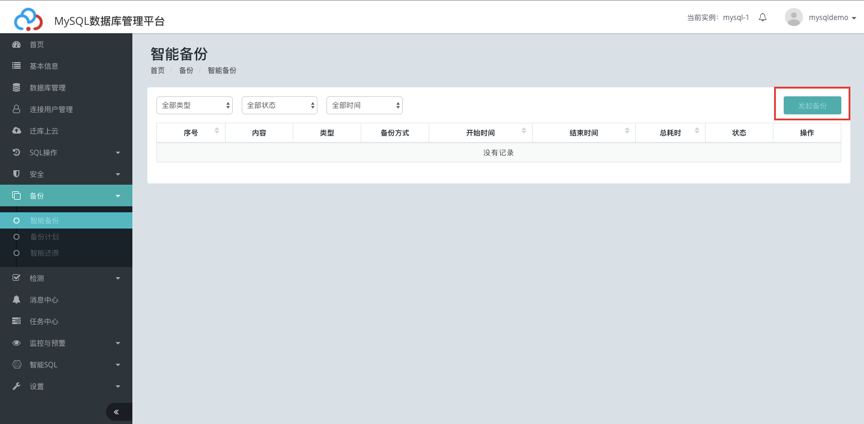The image size is (864, 424).
Task: Click the 首页 dashboard icon in sidebar
Action: (x=17, y=45)
